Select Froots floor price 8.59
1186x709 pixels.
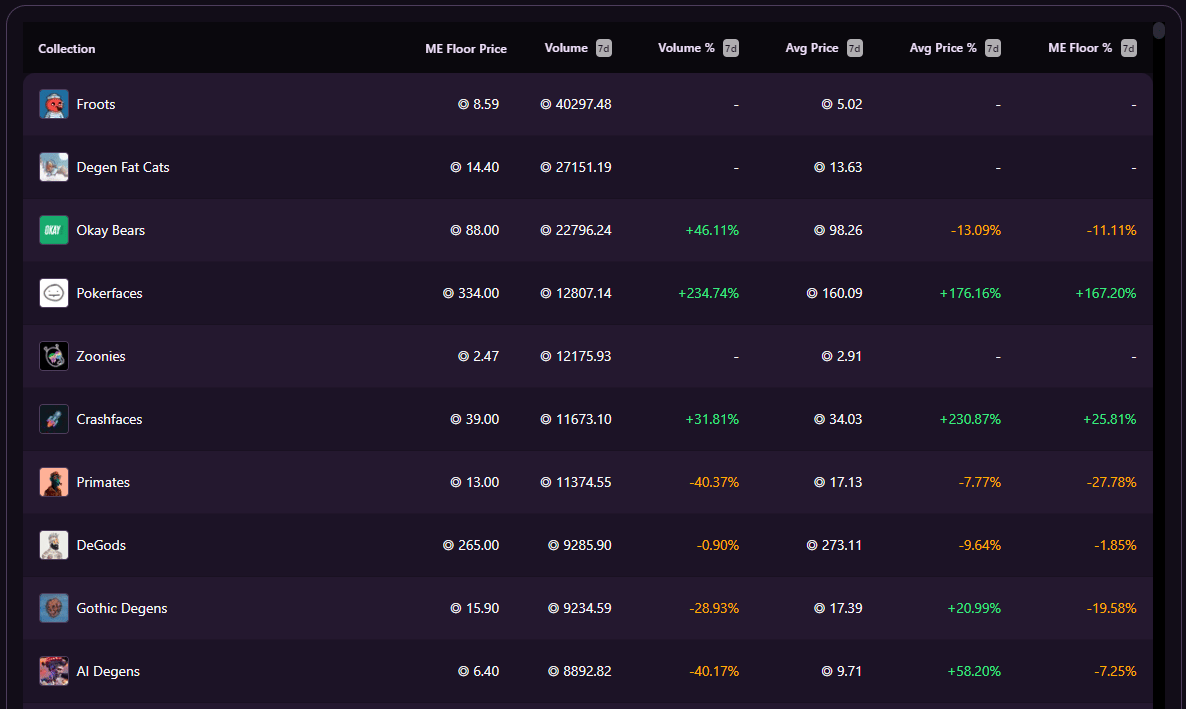tap(479, 104)
